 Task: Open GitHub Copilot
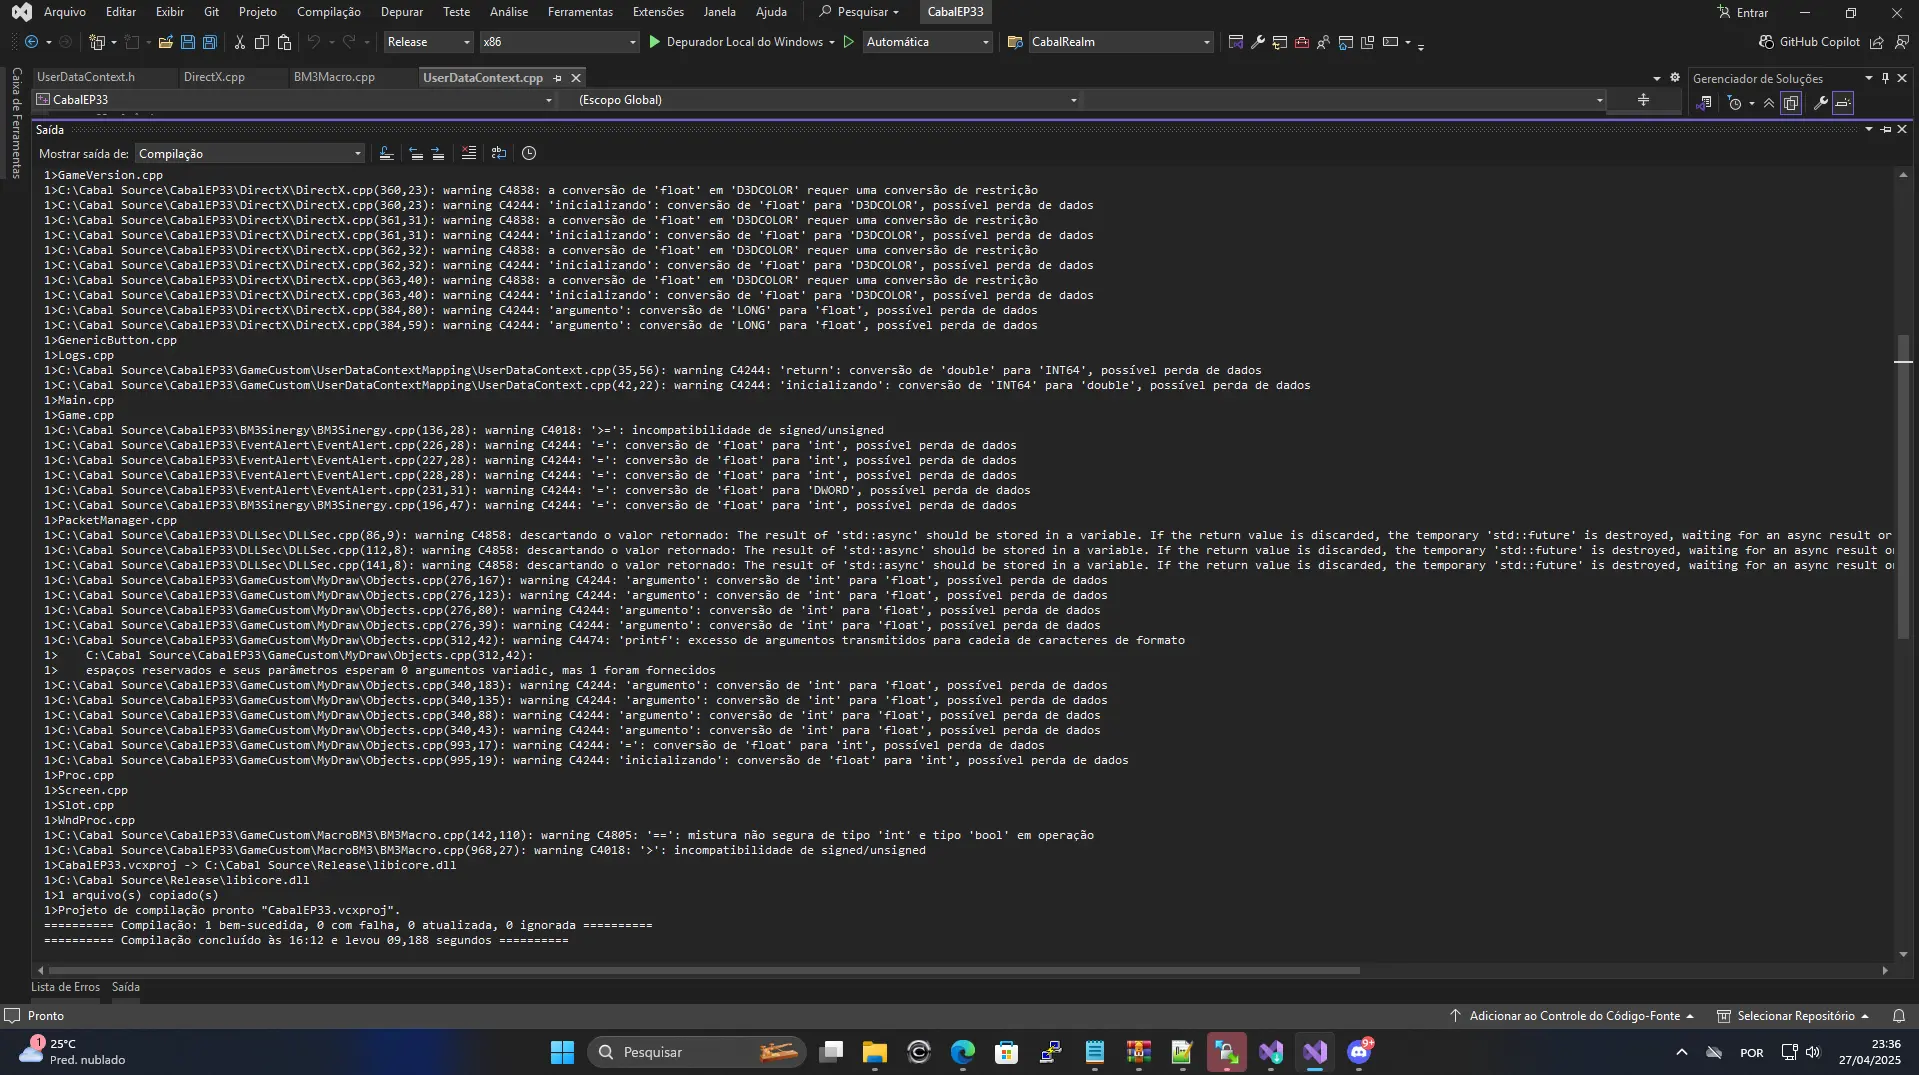tap(1809, 42)
